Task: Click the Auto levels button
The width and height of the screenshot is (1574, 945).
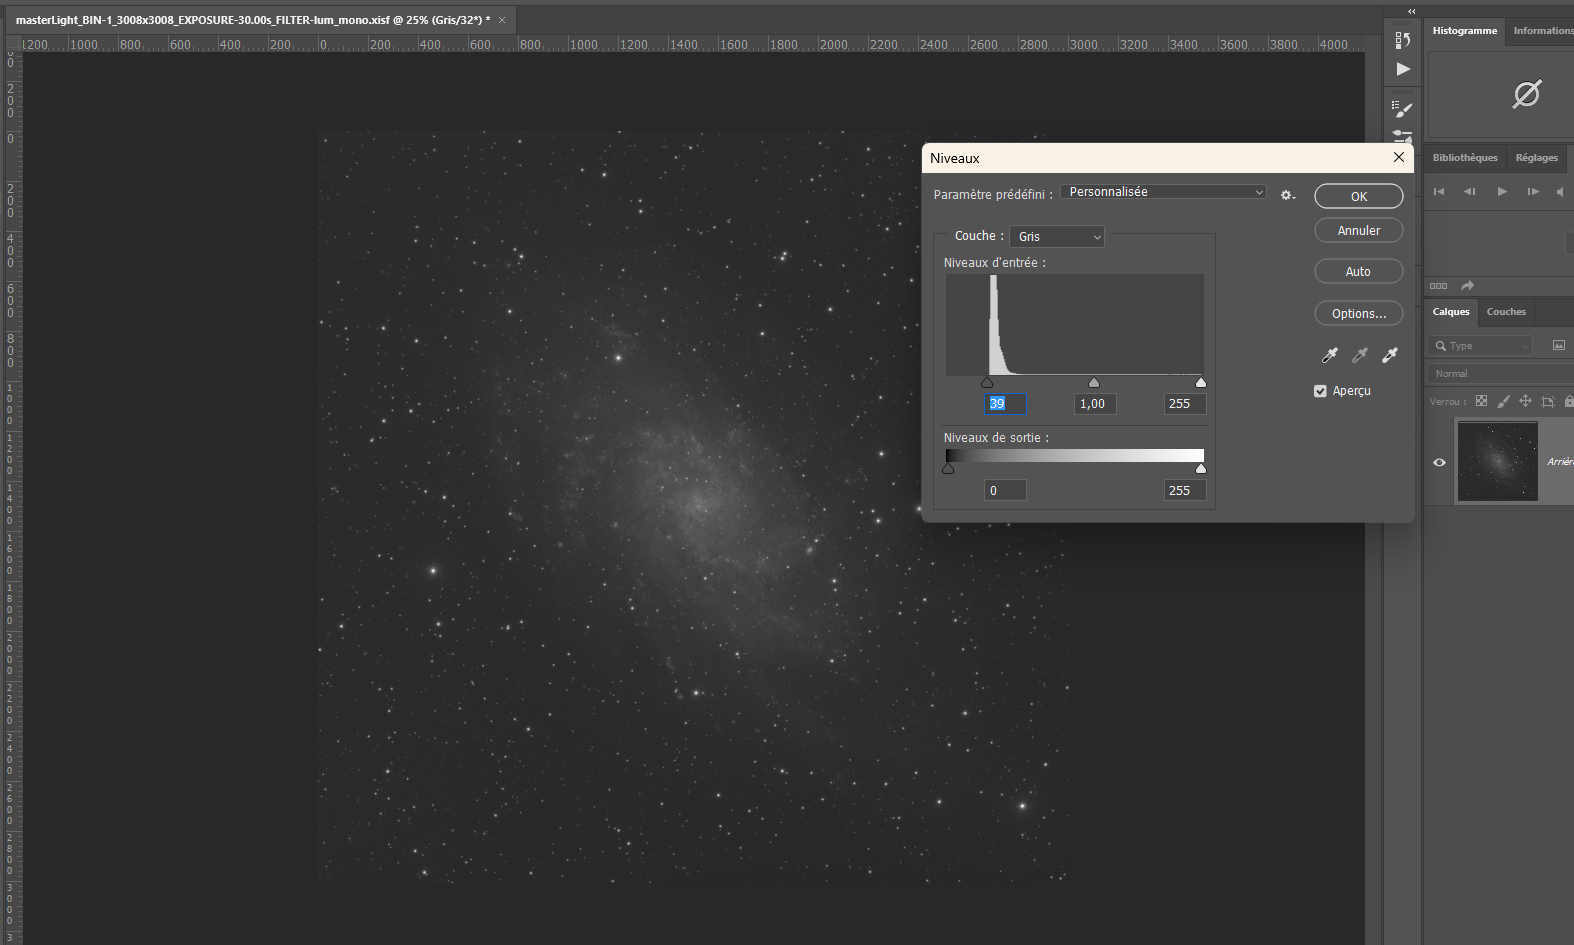Action: [x=1359, y=272]
